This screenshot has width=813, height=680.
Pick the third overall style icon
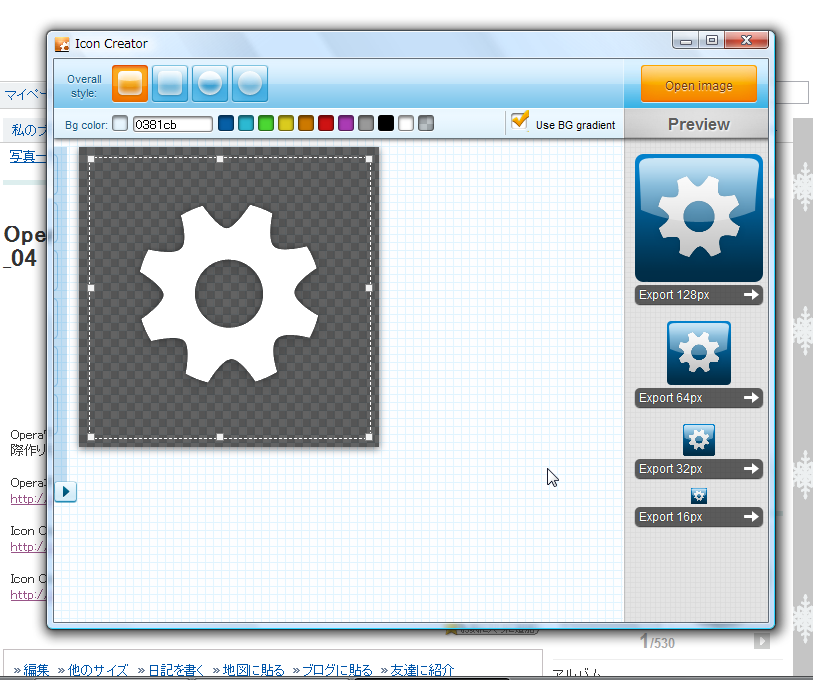coord(209,84)
